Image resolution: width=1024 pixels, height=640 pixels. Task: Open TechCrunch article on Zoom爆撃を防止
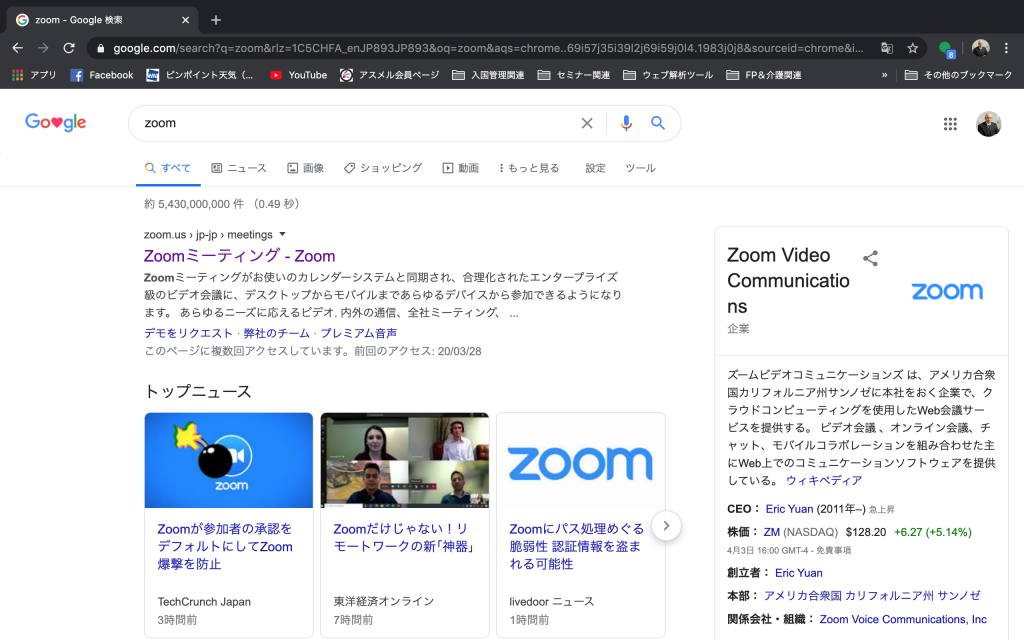225,546
